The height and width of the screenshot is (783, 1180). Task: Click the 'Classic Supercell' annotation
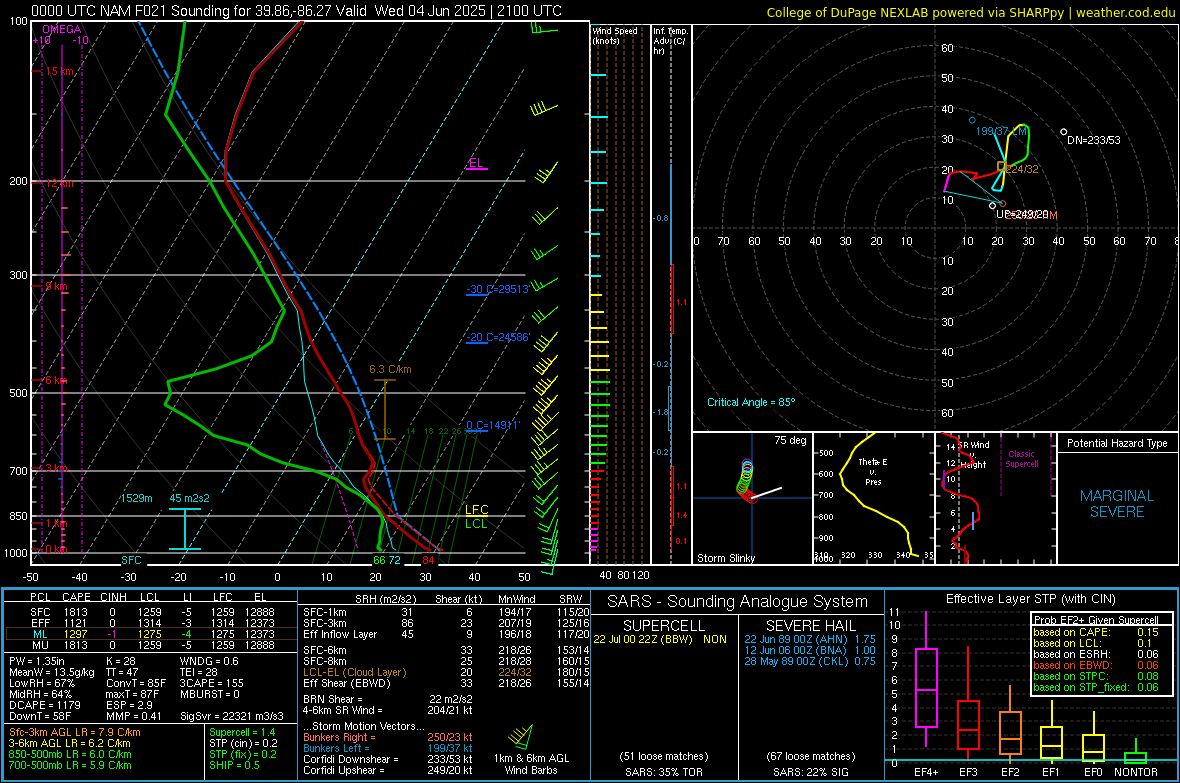pyautogui.click(x=1021, y=459)
